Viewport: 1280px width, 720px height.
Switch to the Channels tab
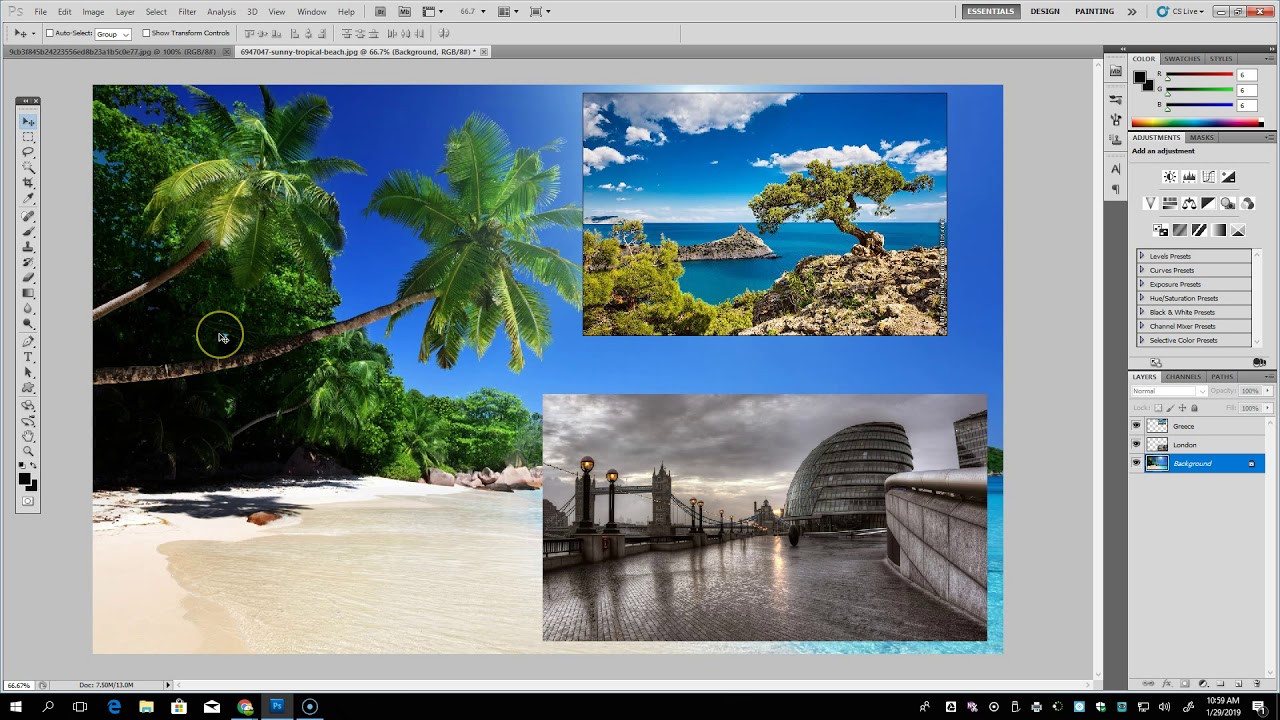(x=1183, y=377)
